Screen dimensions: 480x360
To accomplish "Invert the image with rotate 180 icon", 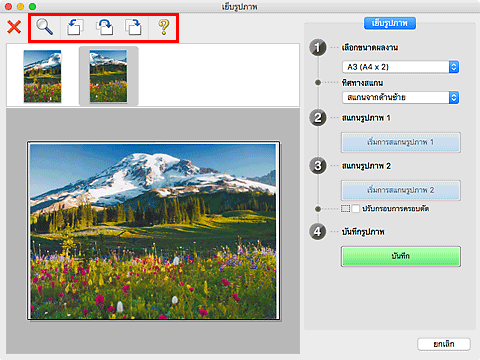I will coord(104,27).
